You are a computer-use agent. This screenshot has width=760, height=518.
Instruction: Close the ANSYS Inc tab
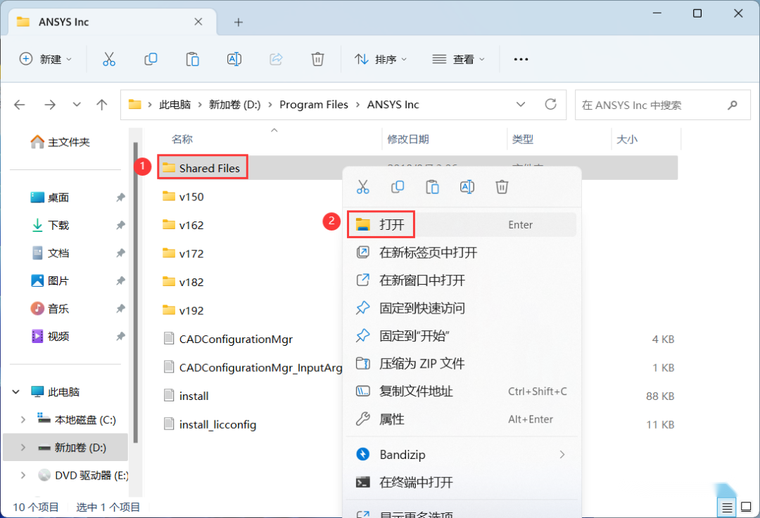tap(198, 22)
